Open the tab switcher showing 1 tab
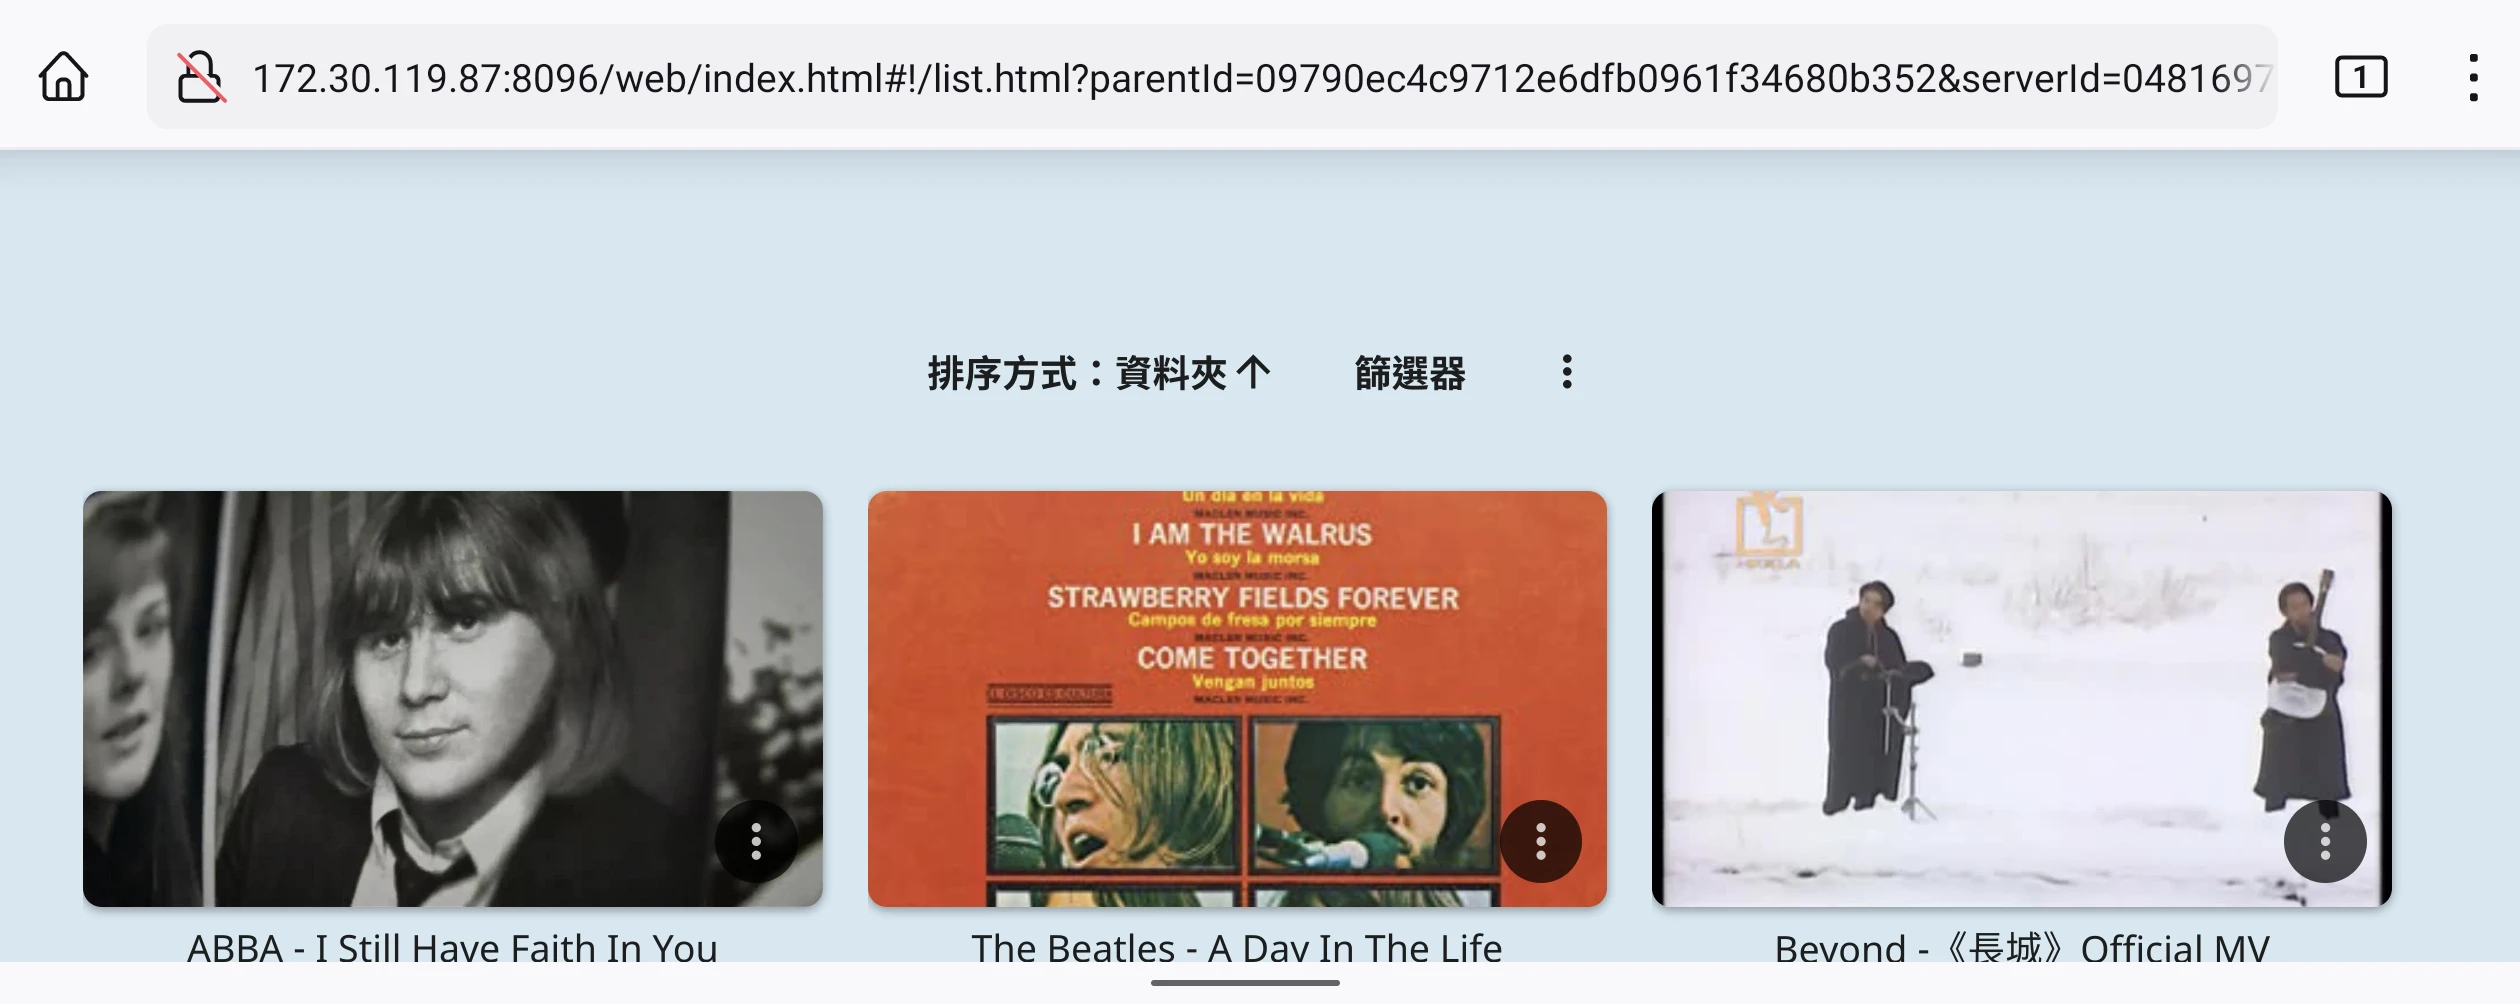The image size is (2520, 1004). click(2361, 77)
